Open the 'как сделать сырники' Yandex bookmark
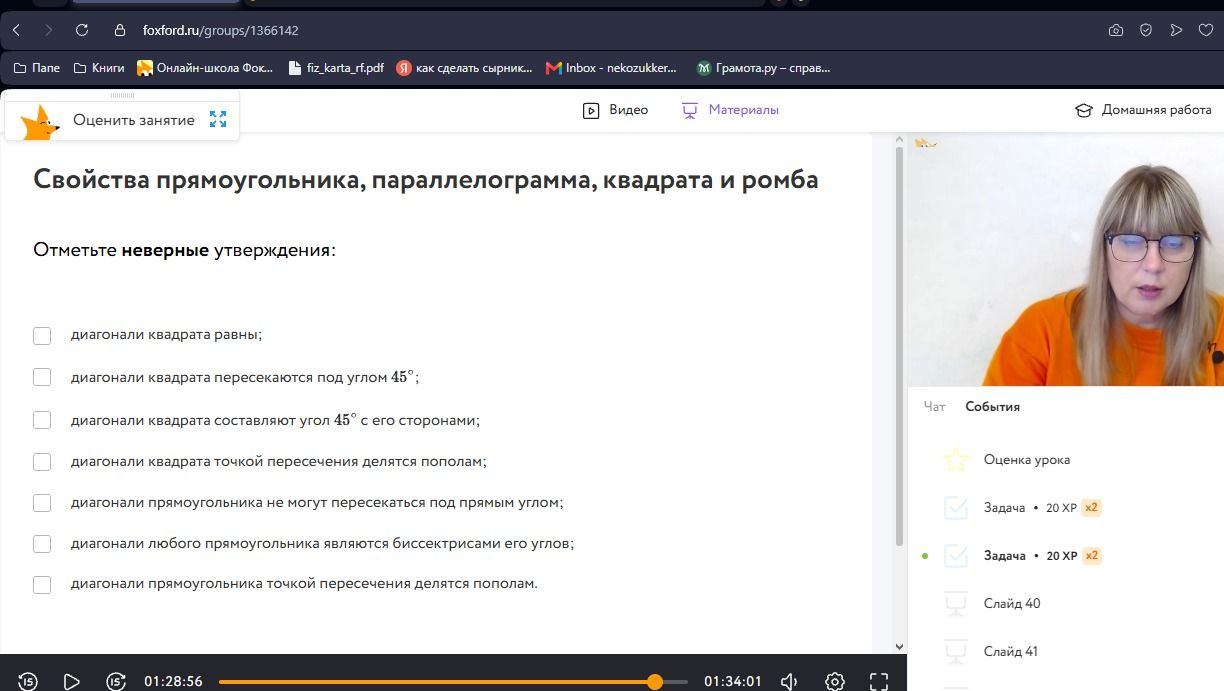1224x691 pixels. coord(464,68)
